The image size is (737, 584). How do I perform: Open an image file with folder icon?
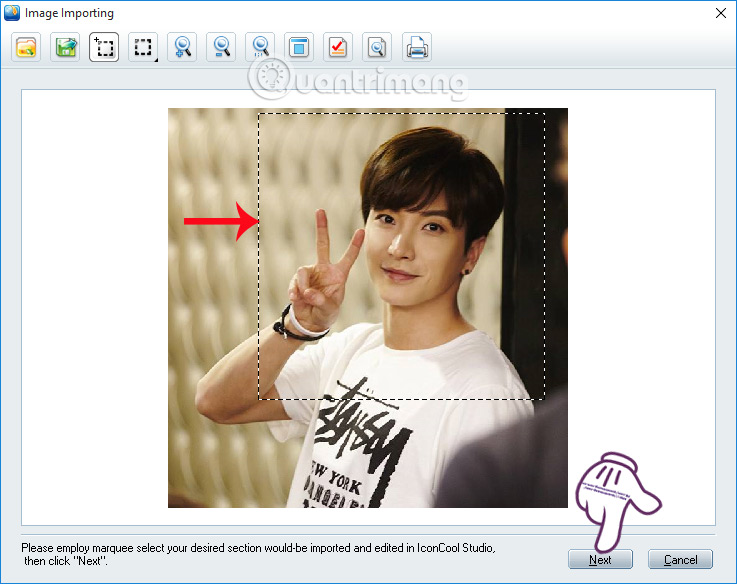26,47
